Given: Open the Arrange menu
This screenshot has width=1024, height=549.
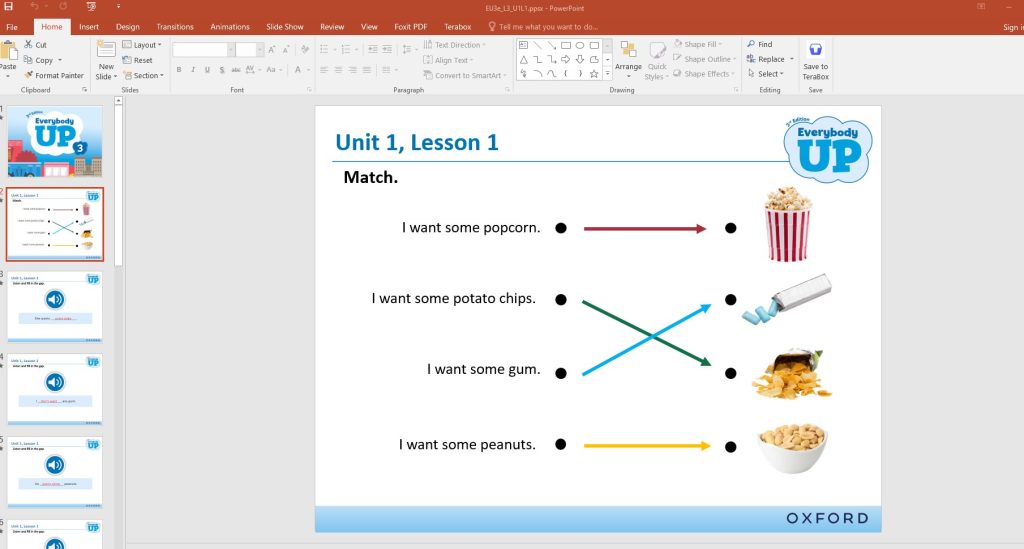Looking at the screenshot, I should pyautogui.click(x=628, y=59).
